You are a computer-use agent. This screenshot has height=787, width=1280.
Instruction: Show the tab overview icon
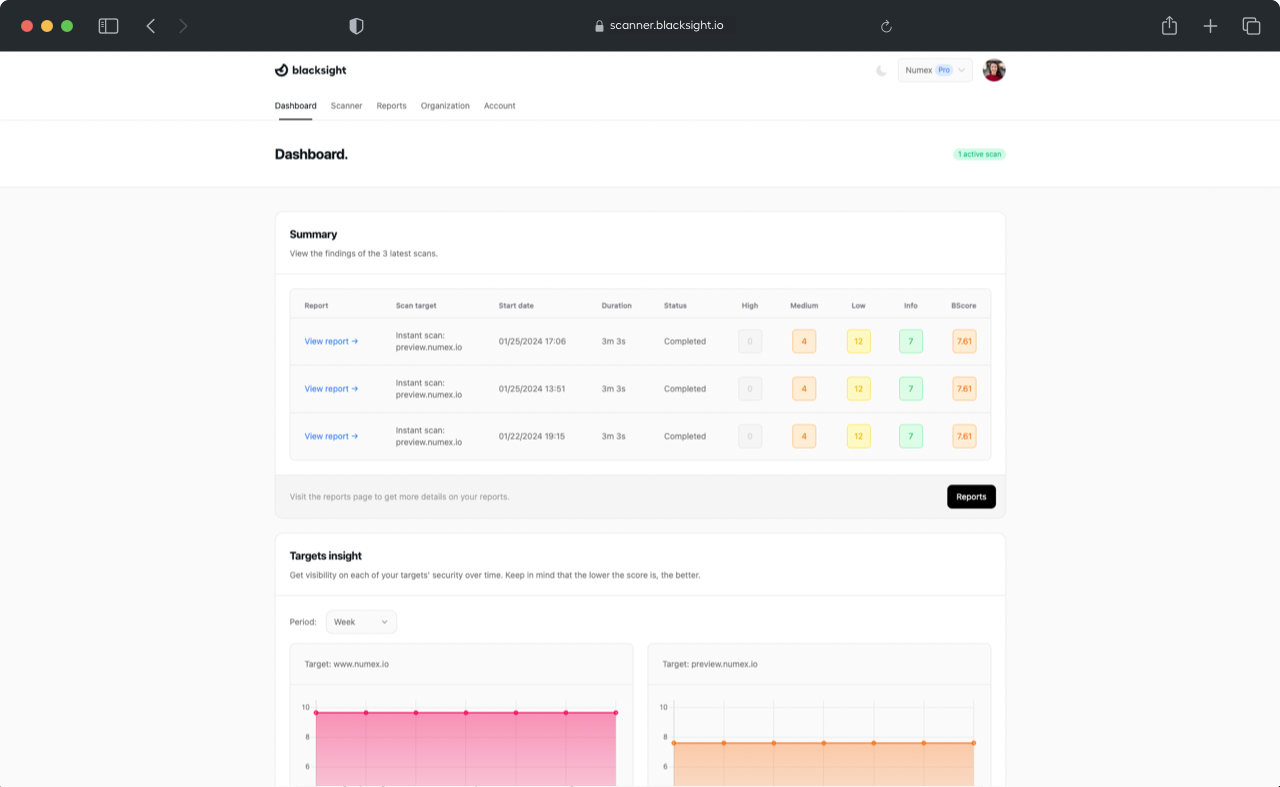pos(1251,25)
